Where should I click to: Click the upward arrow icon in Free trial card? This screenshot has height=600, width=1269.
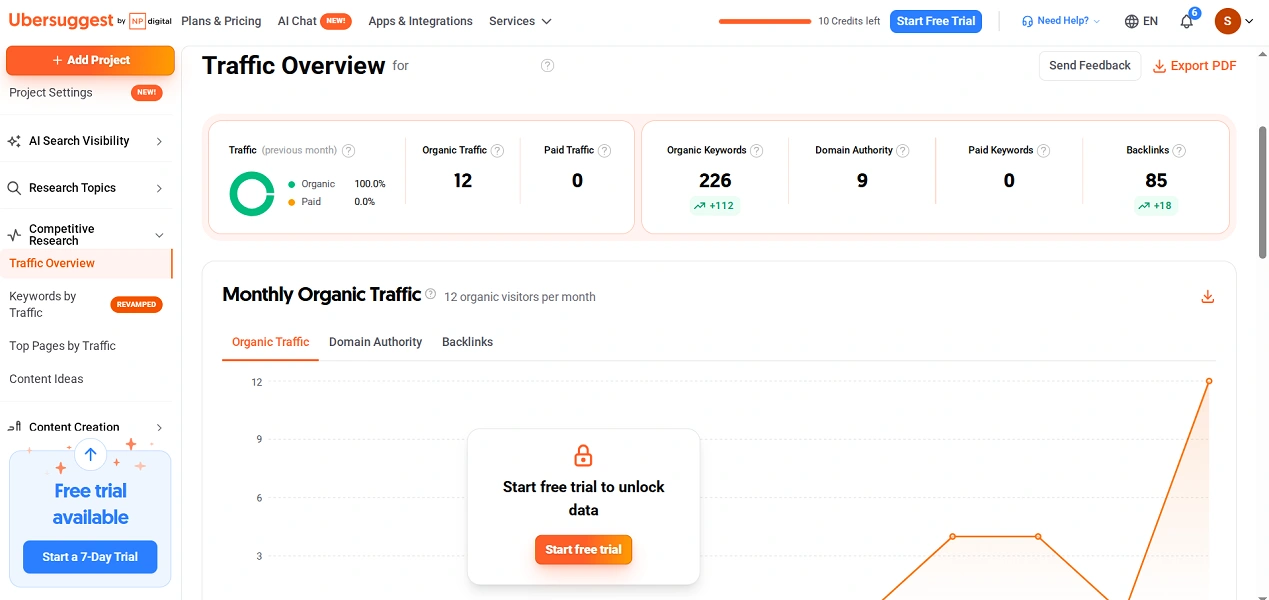point(90,455)
